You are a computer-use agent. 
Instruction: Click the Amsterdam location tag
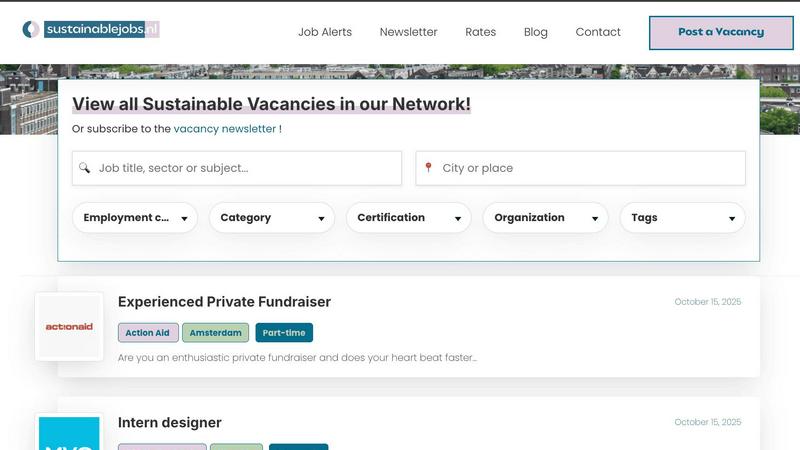coord(215,333)
